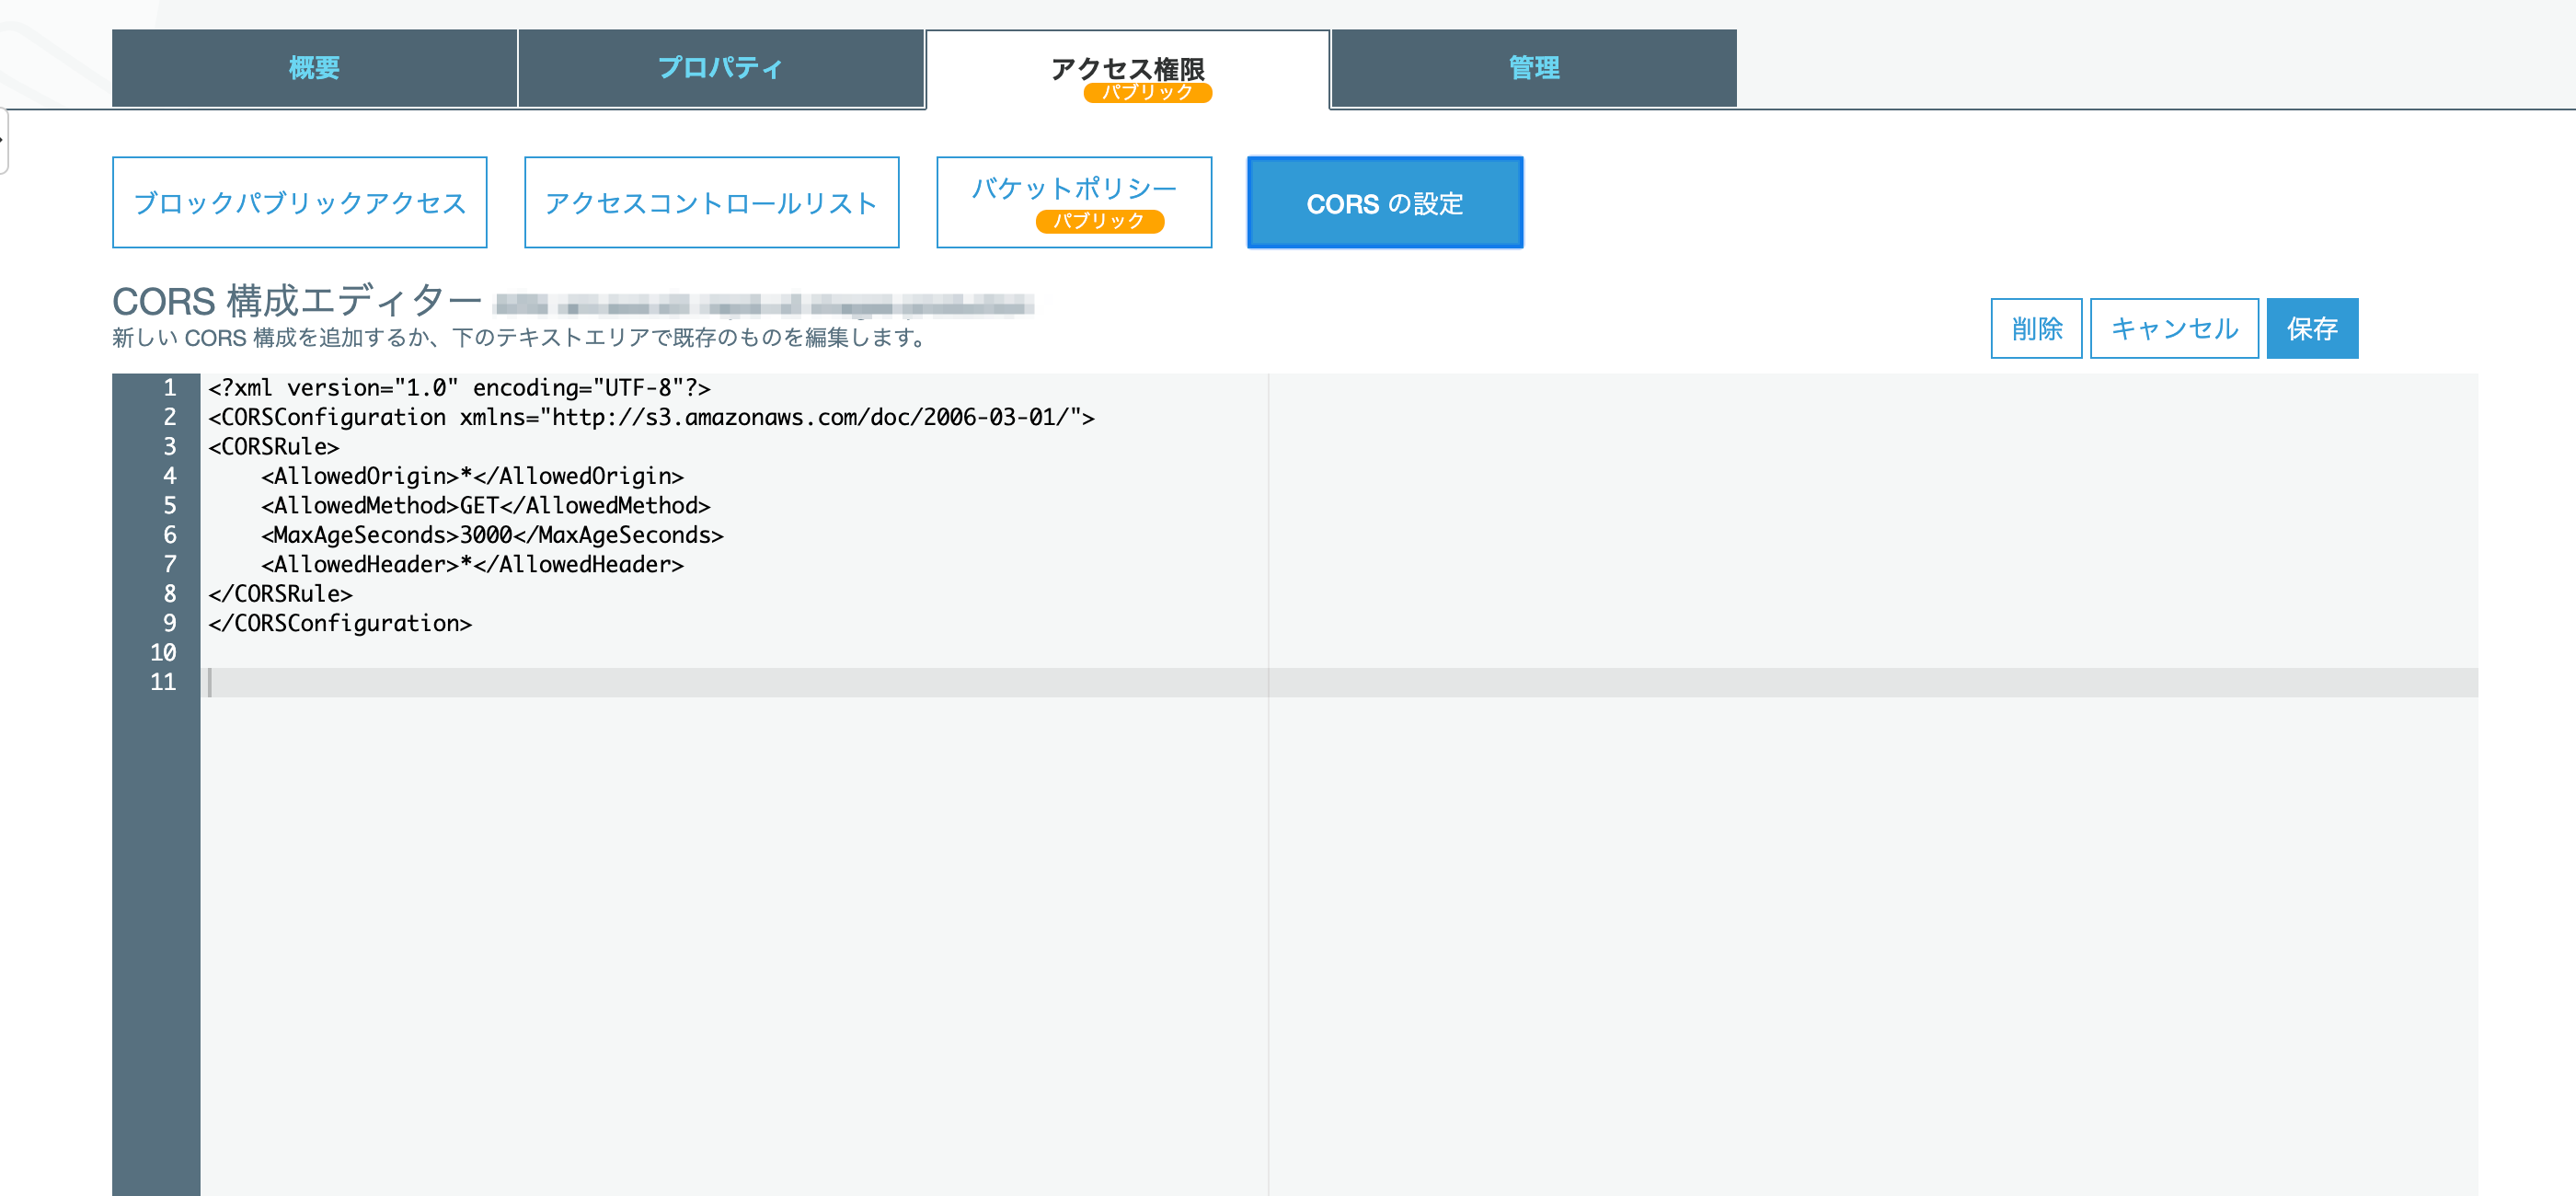This screenshot has height=1196, width=2576.
Task: Click the AllowedOrigin line in editor
Action: point(472,477)
